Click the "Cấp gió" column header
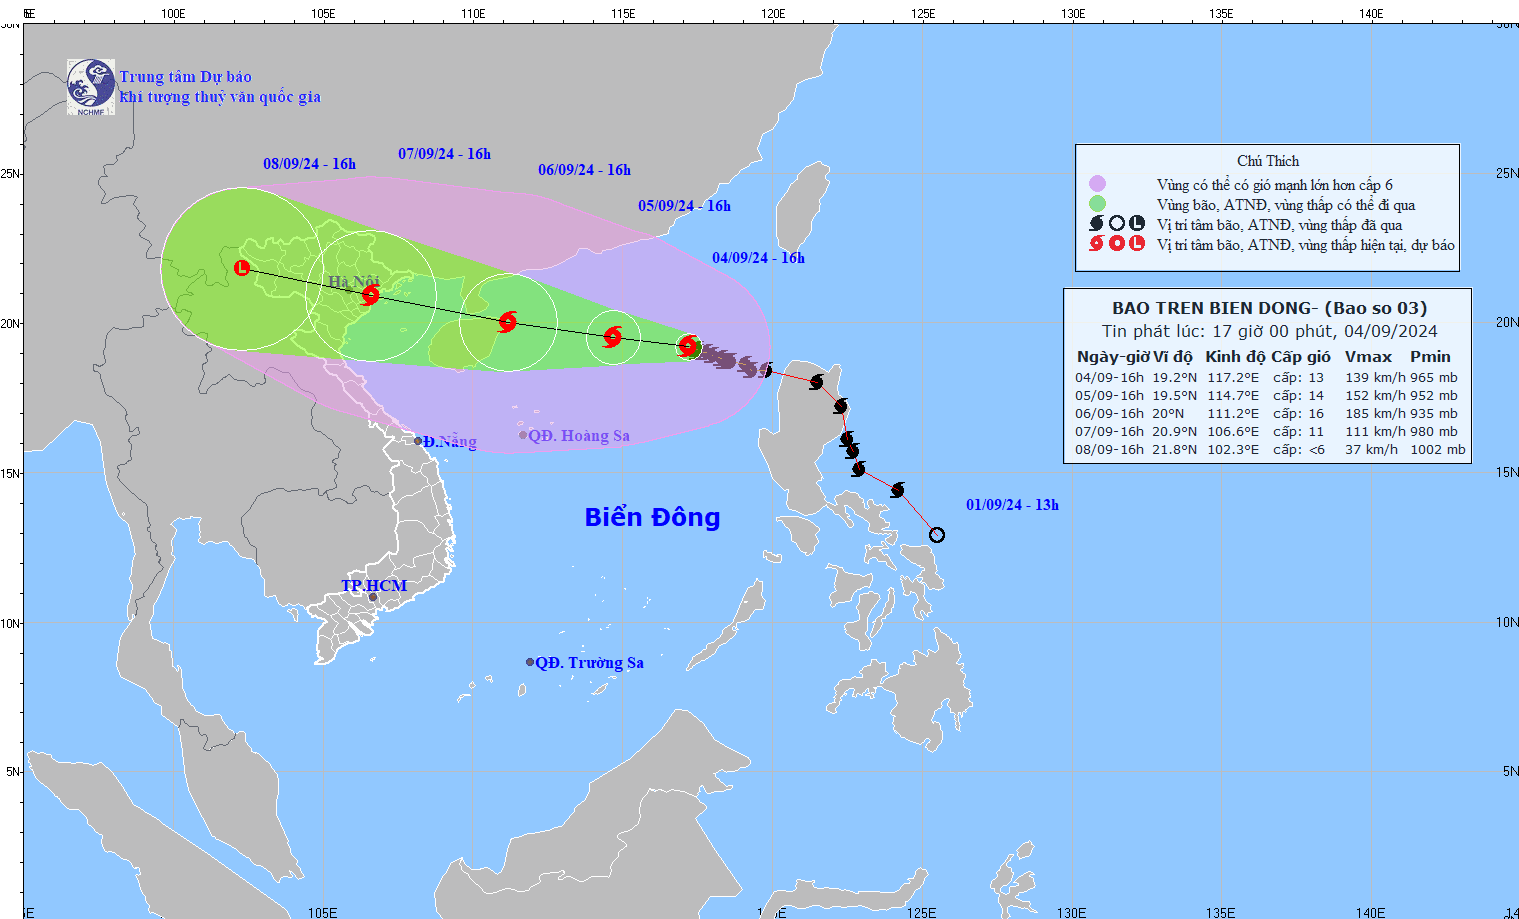Viewport: 1519px width, 919px height. 1301,357
